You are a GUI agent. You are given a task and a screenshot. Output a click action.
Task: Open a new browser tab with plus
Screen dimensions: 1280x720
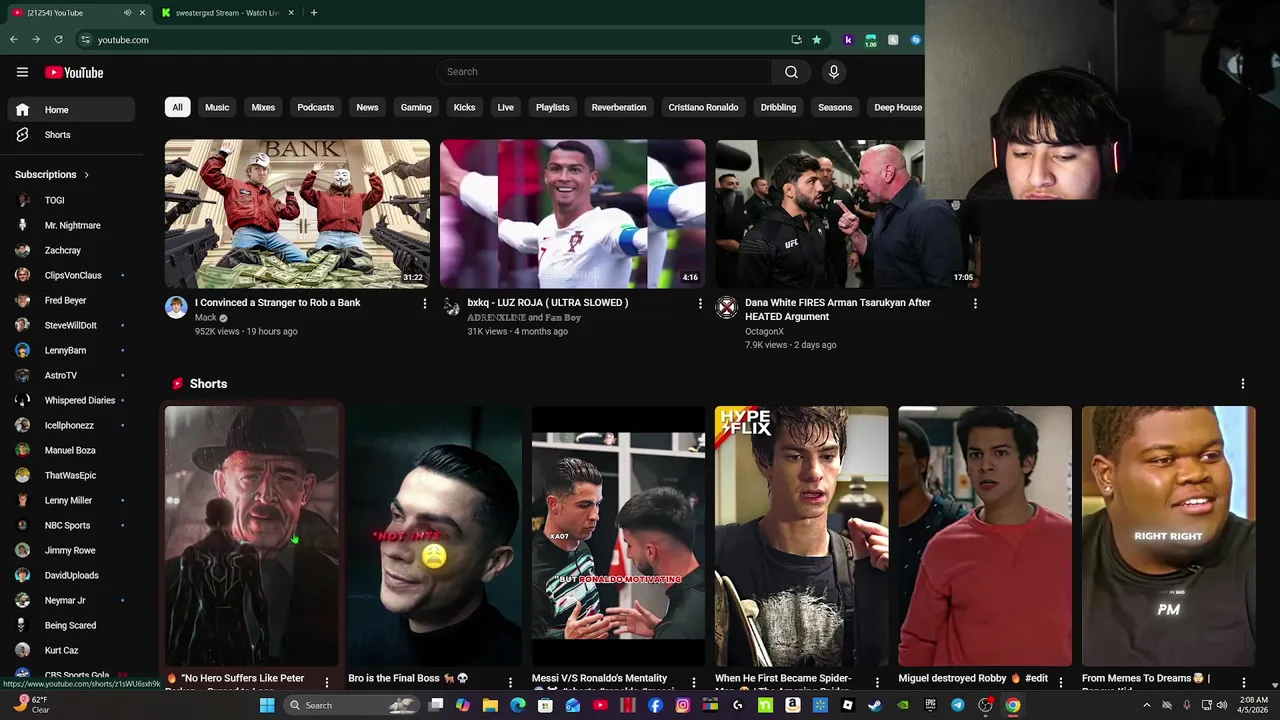click(313, 13)
